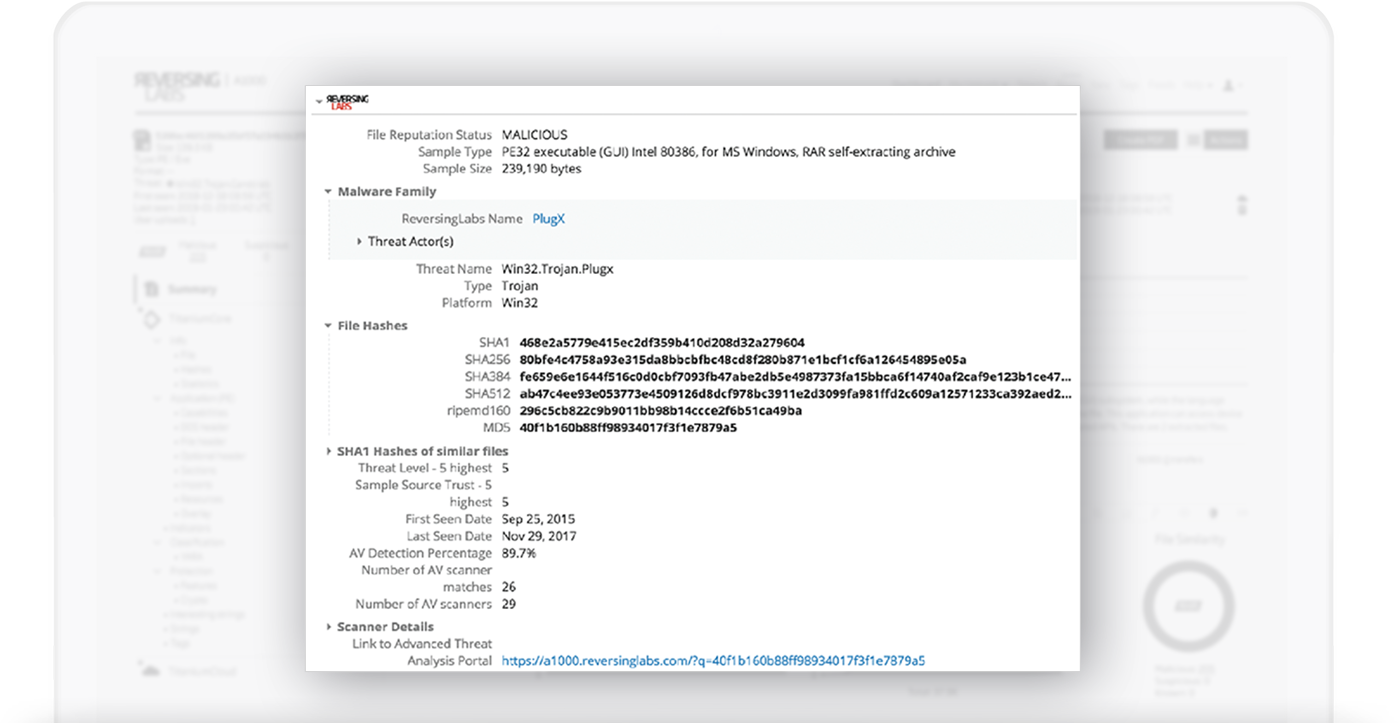Expand the Threat Actor(s) section

(360, 242)
